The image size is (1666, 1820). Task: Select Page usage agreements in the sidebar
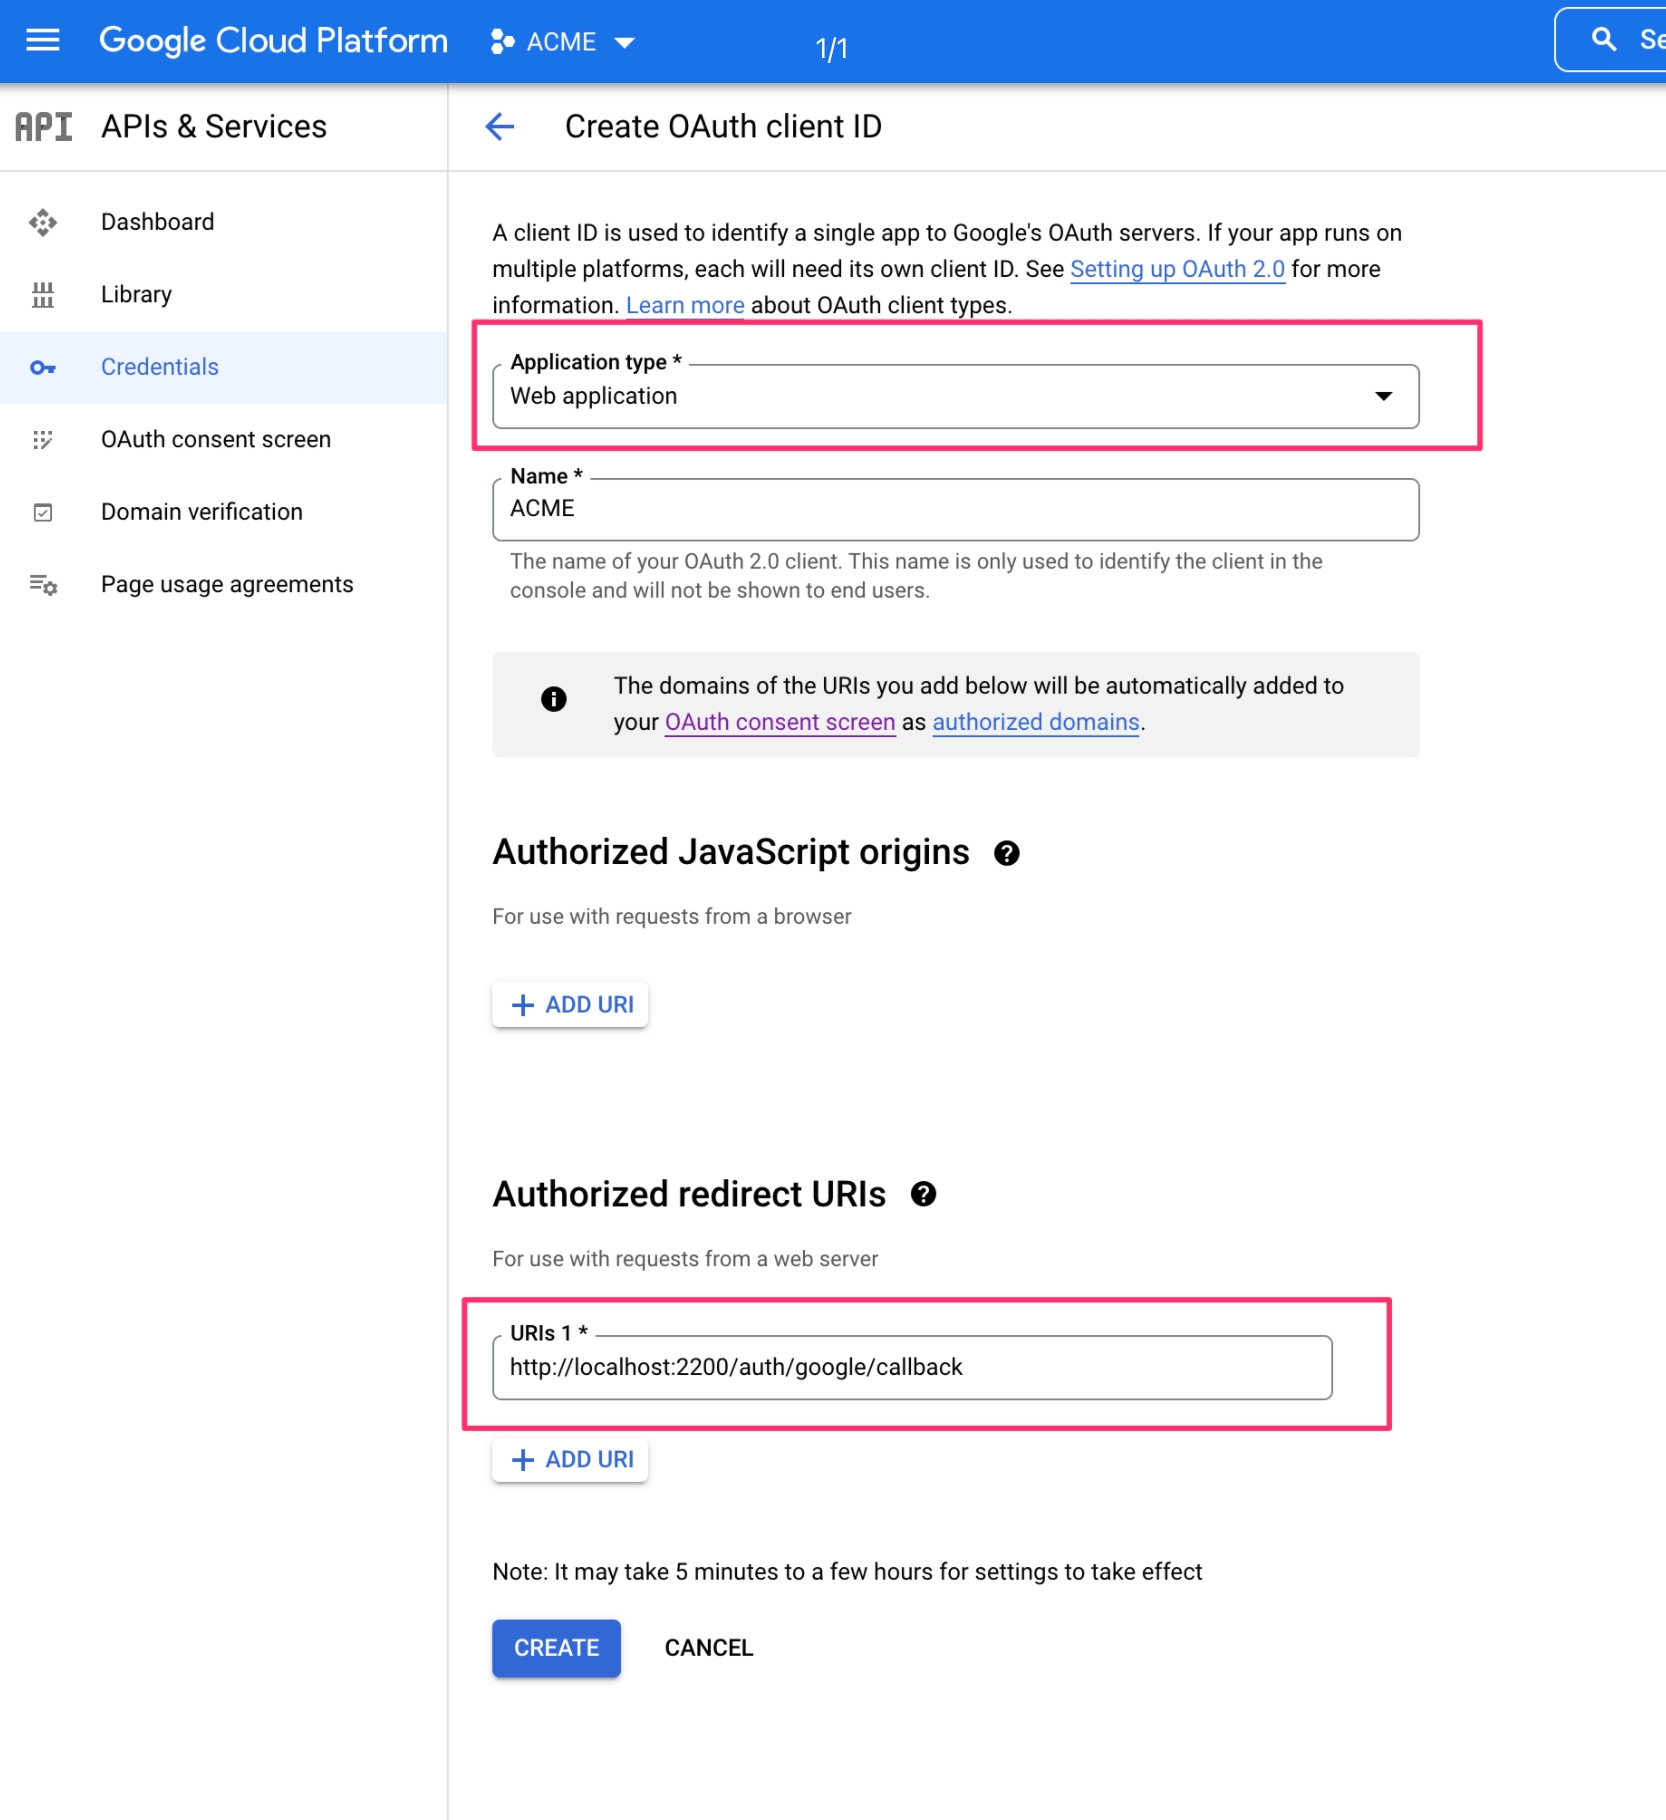[x=227, y=585]
